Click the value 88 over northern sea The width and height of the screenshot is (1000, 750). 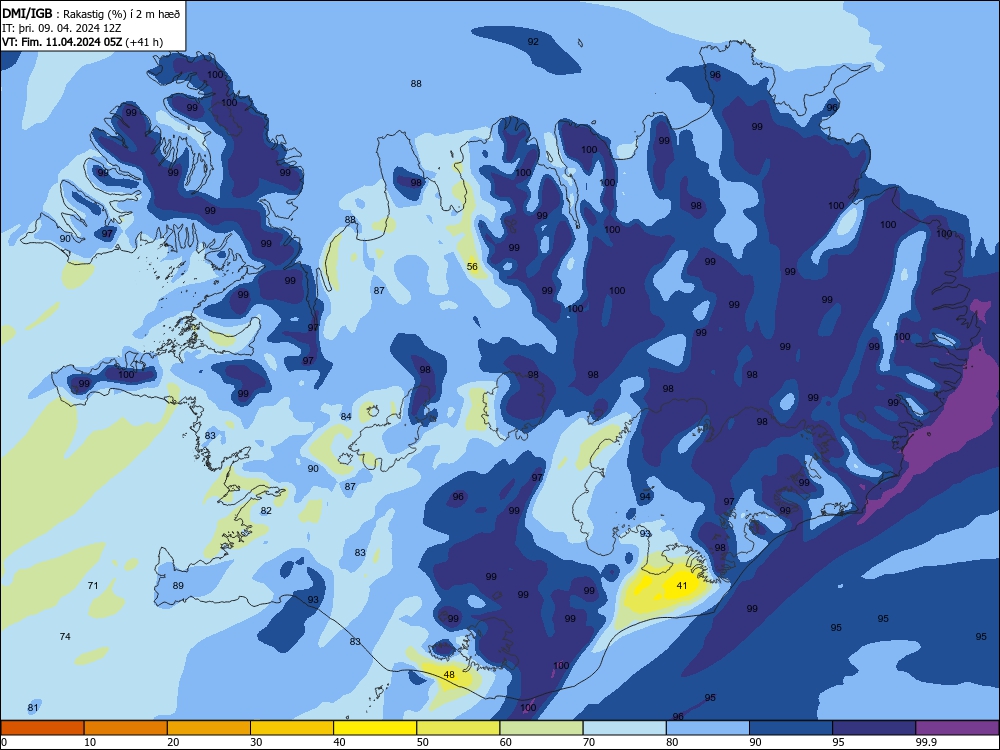coord(416,84)
